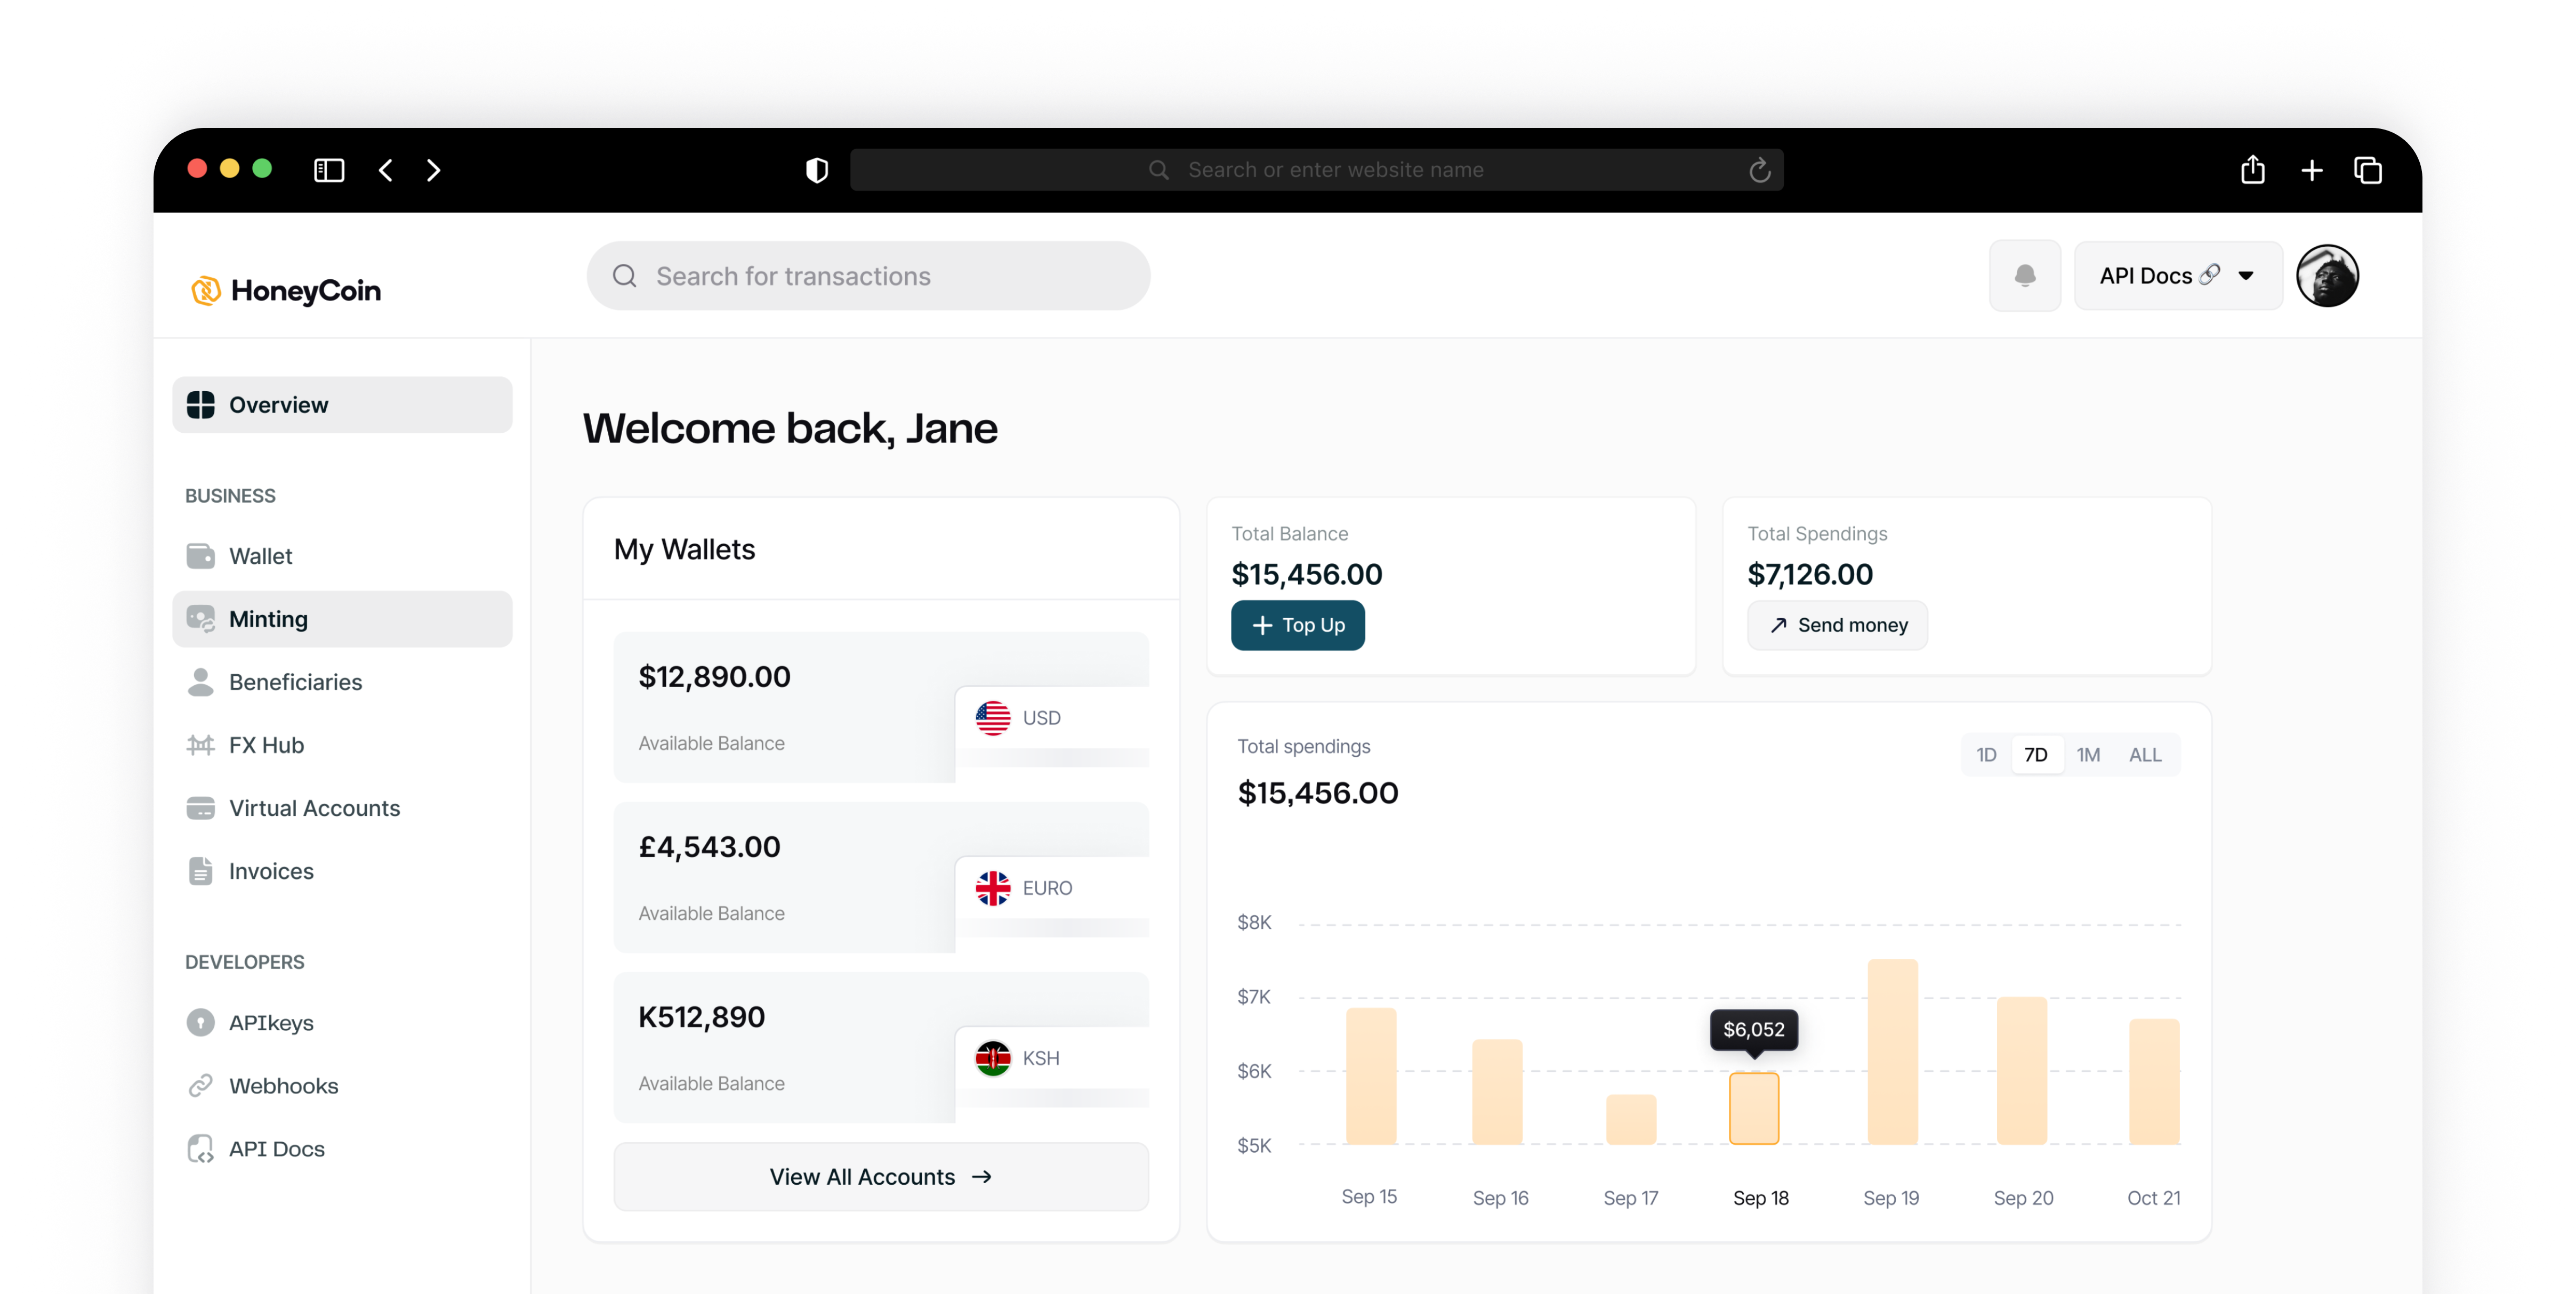Screen dimensions: 2576x1294
Task: Open the privacy shield icon
Action: pyautogui.click(x=817, y=170)
